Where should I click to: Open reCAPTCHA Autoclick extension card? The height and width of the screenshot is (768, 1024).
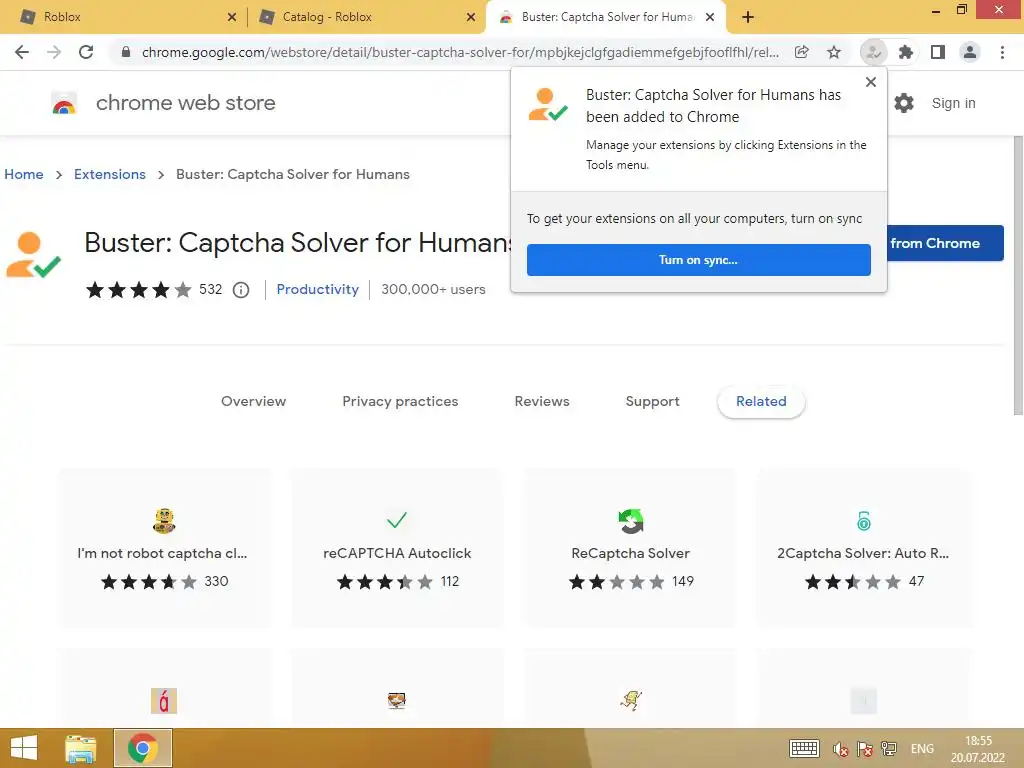pyautogui.click(x=397, y=547)
